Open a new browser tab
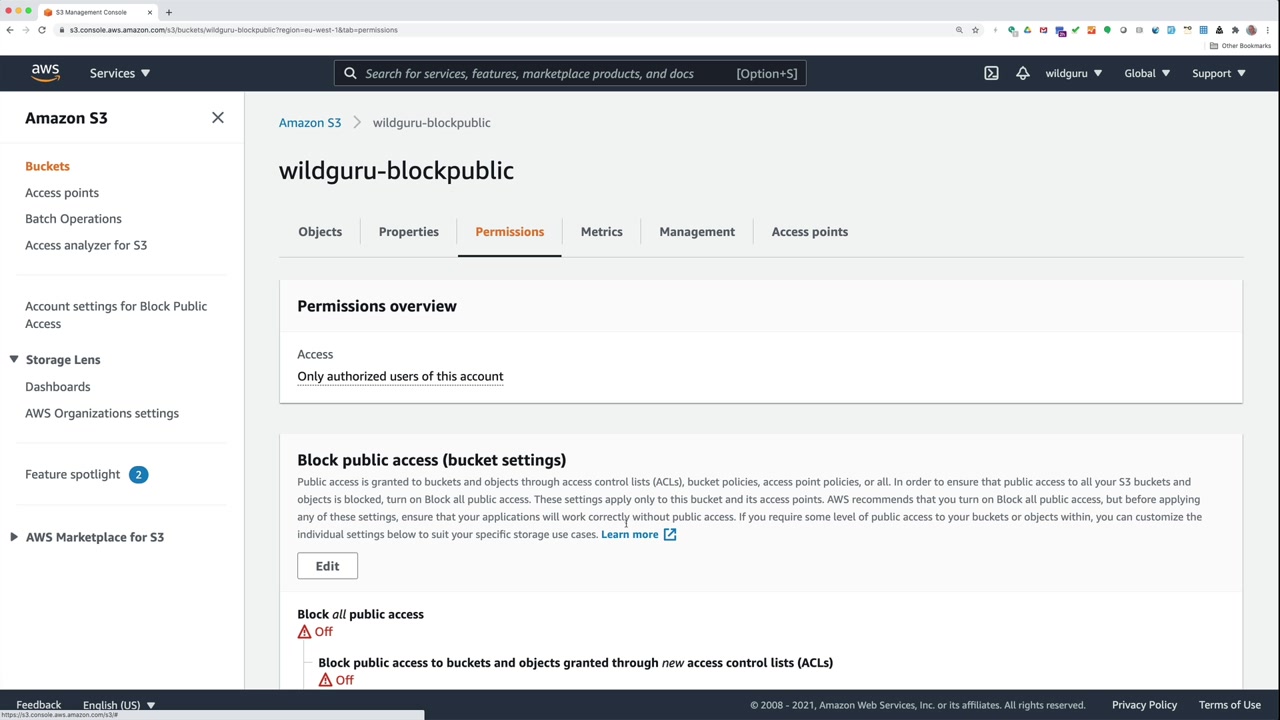Viewport: 1280px width, 720px height. pos(169,12)
